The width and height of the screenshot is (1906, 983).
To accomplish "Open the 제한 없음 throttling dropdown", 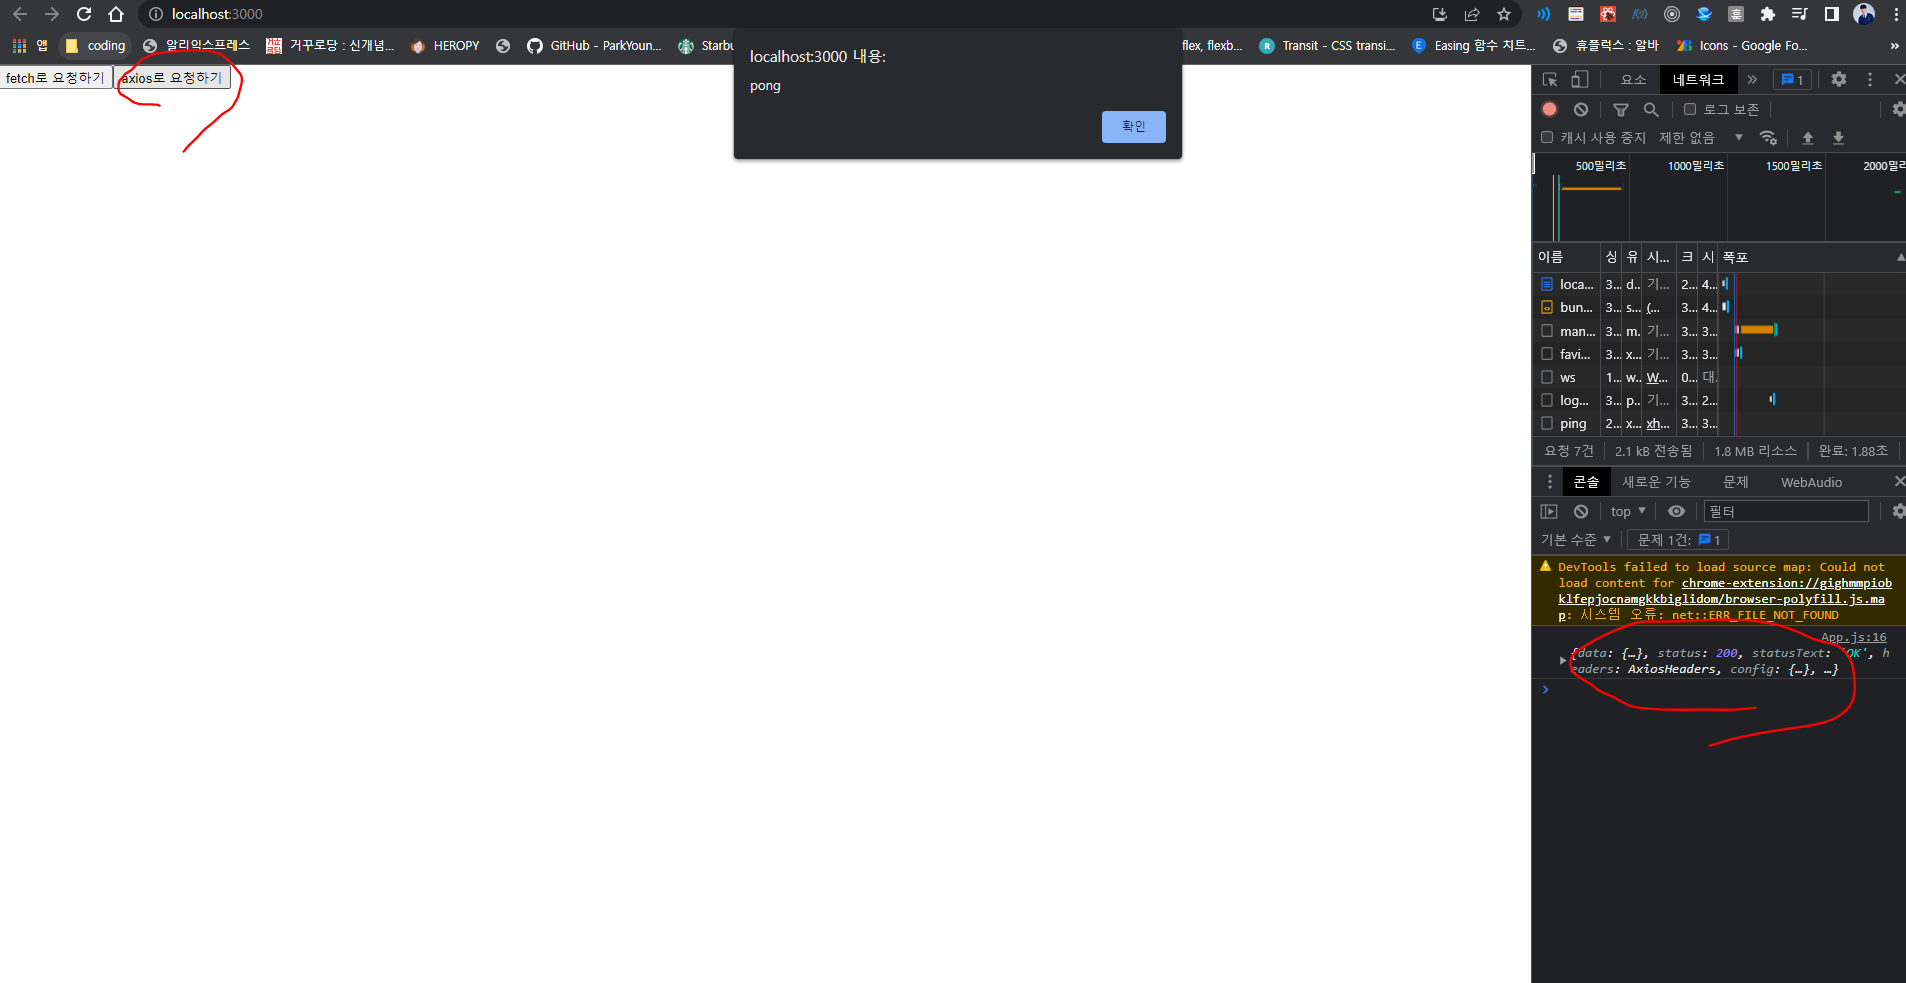I will (1701, 138).
